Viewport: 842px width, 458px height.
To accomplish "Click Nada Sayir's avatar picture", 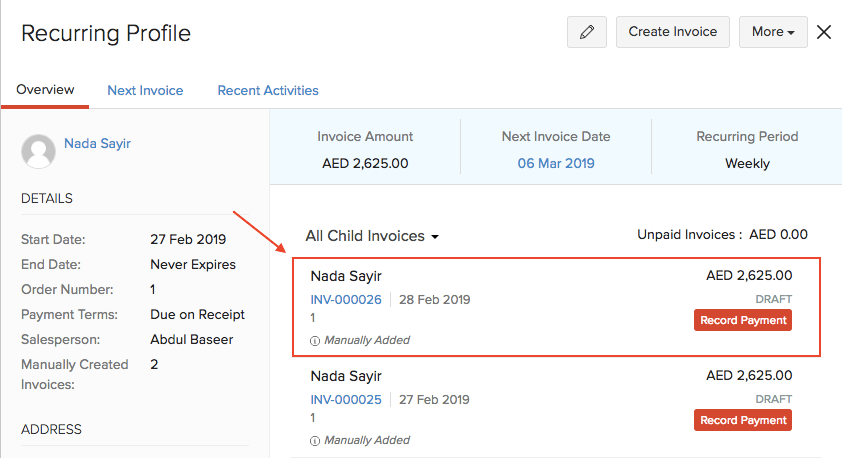I will click(38, 151).
